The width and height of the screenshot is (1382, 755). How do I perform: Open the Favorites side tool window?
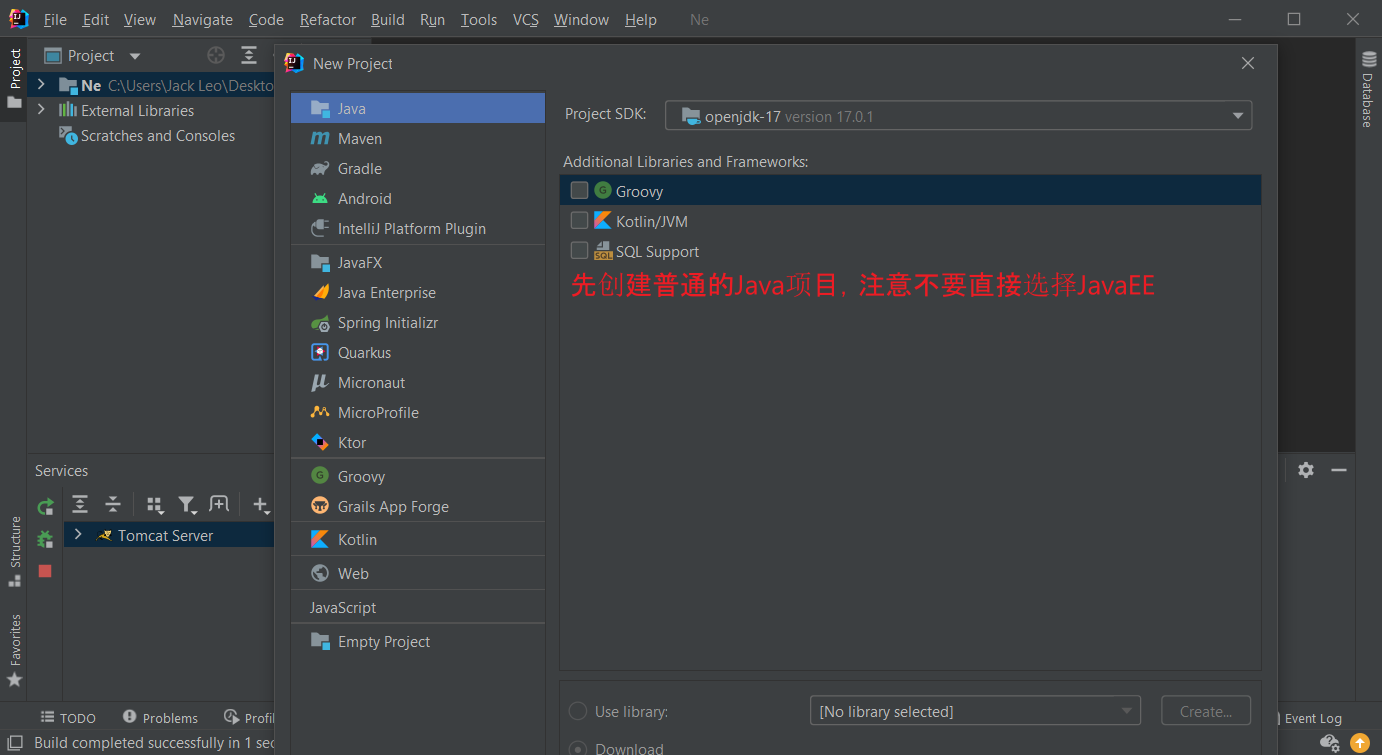14,650
